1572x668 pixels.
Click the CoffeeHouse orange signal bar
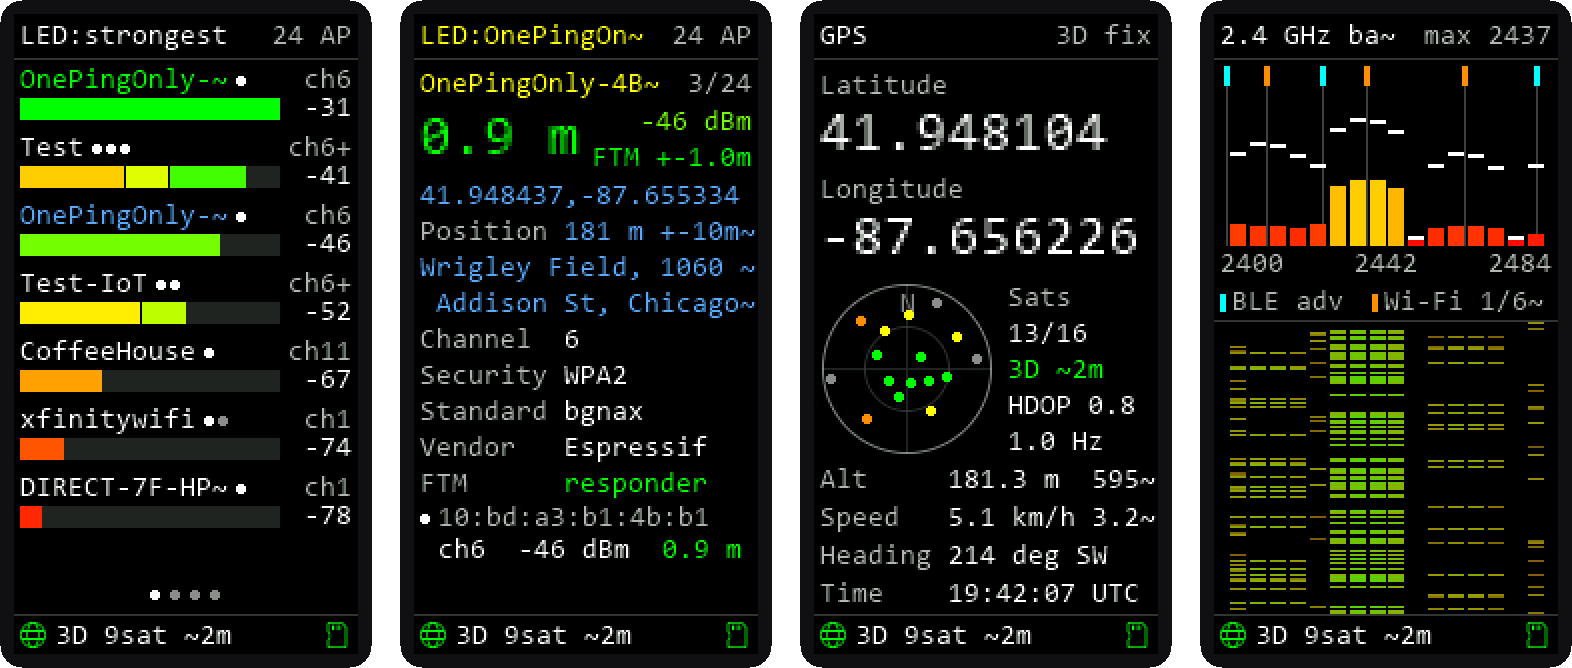[150, 381]
